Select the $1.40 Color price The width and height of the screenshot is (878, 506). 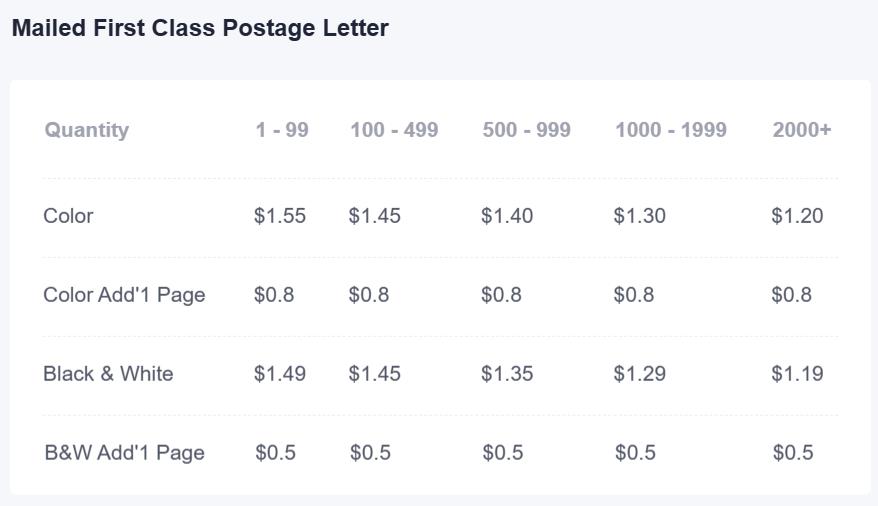point(507,216)
